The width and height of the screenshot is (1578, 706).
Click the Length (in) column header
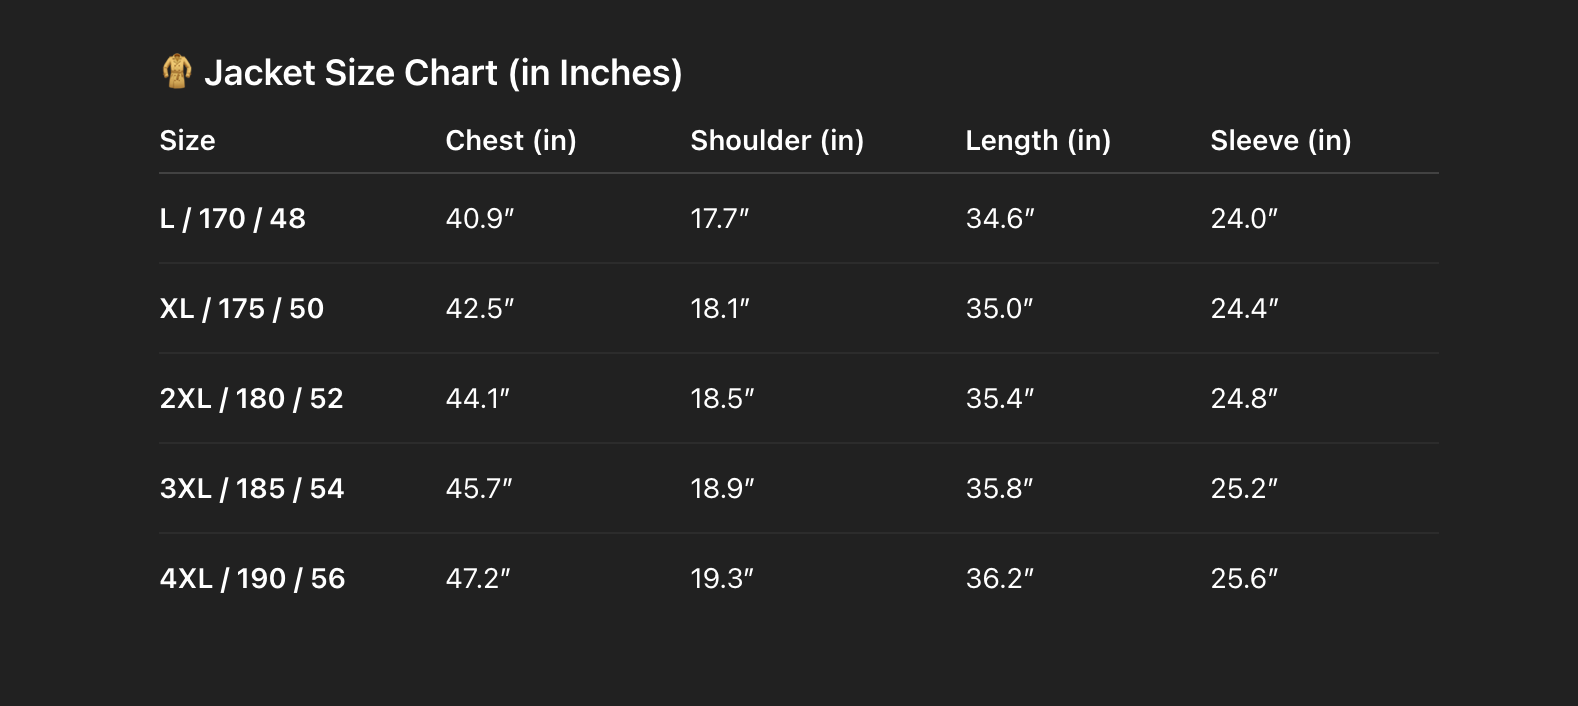pyautogui.click(x=1037, y=140)
